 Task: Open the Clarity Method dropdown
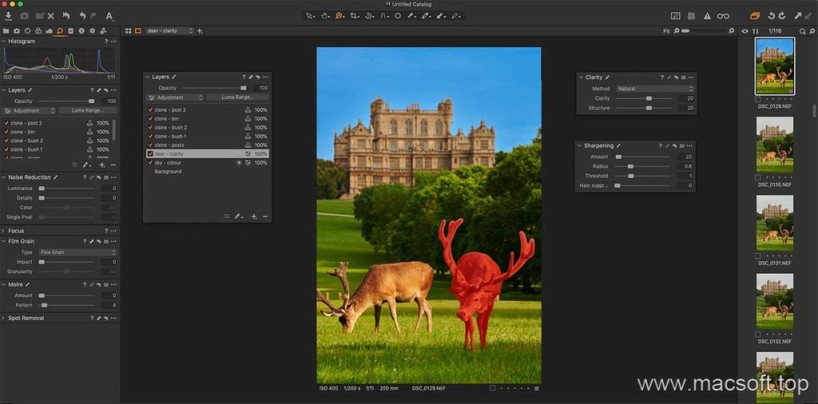tap(648, 88)
